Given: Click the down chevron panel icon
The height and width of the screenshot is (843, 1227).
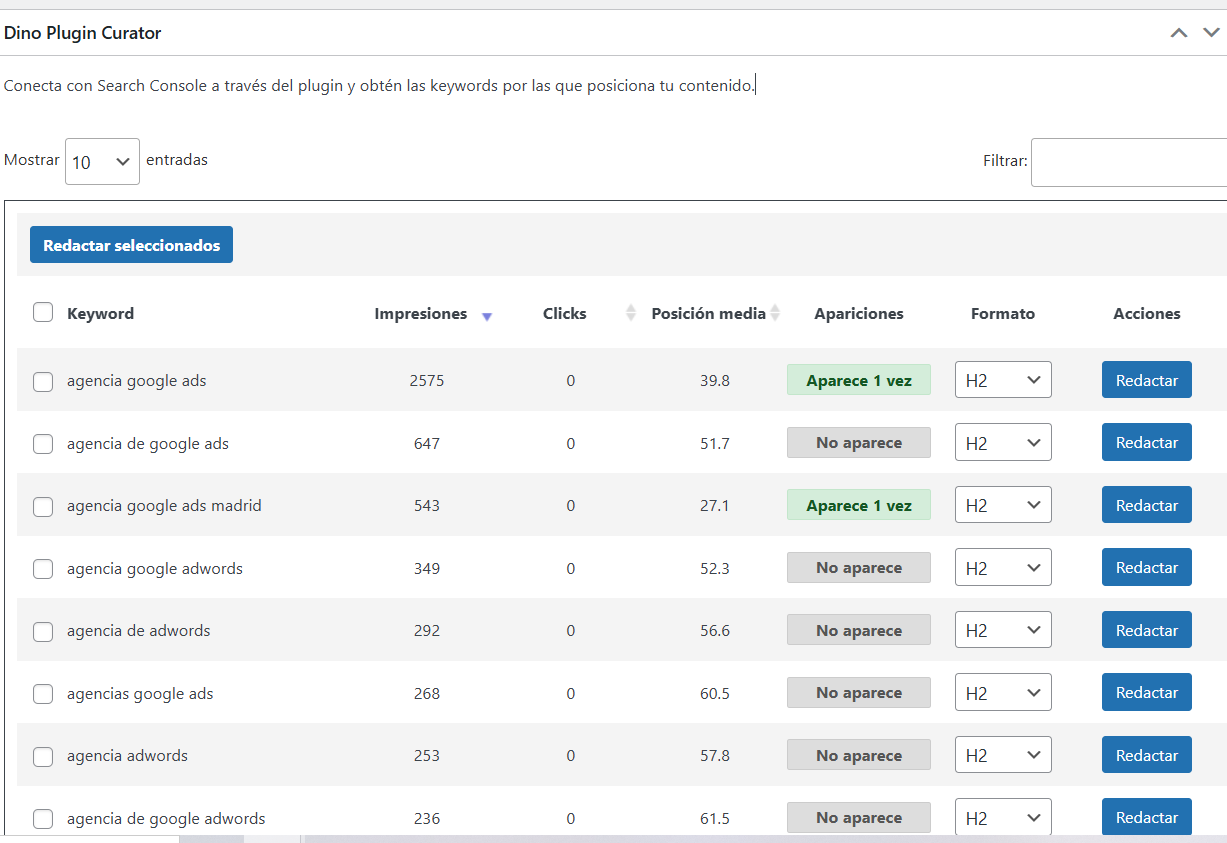Looking at the screenshot, I should tap(1211, 33).
